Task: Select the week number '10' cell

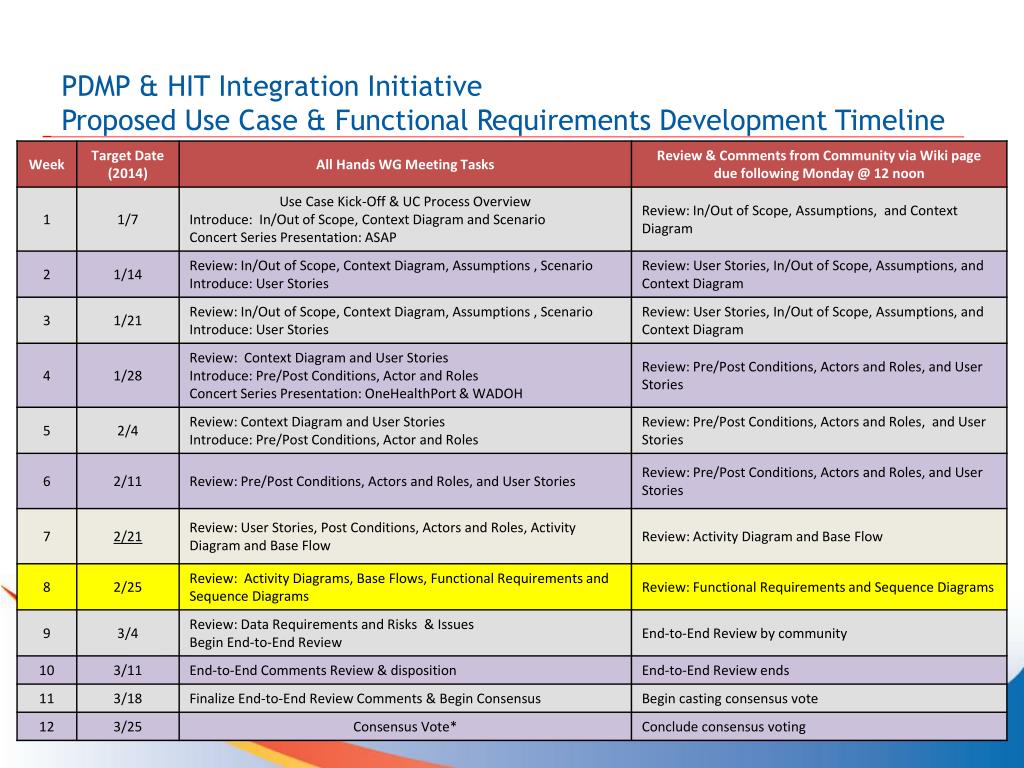Action: (x=46, y=671)
